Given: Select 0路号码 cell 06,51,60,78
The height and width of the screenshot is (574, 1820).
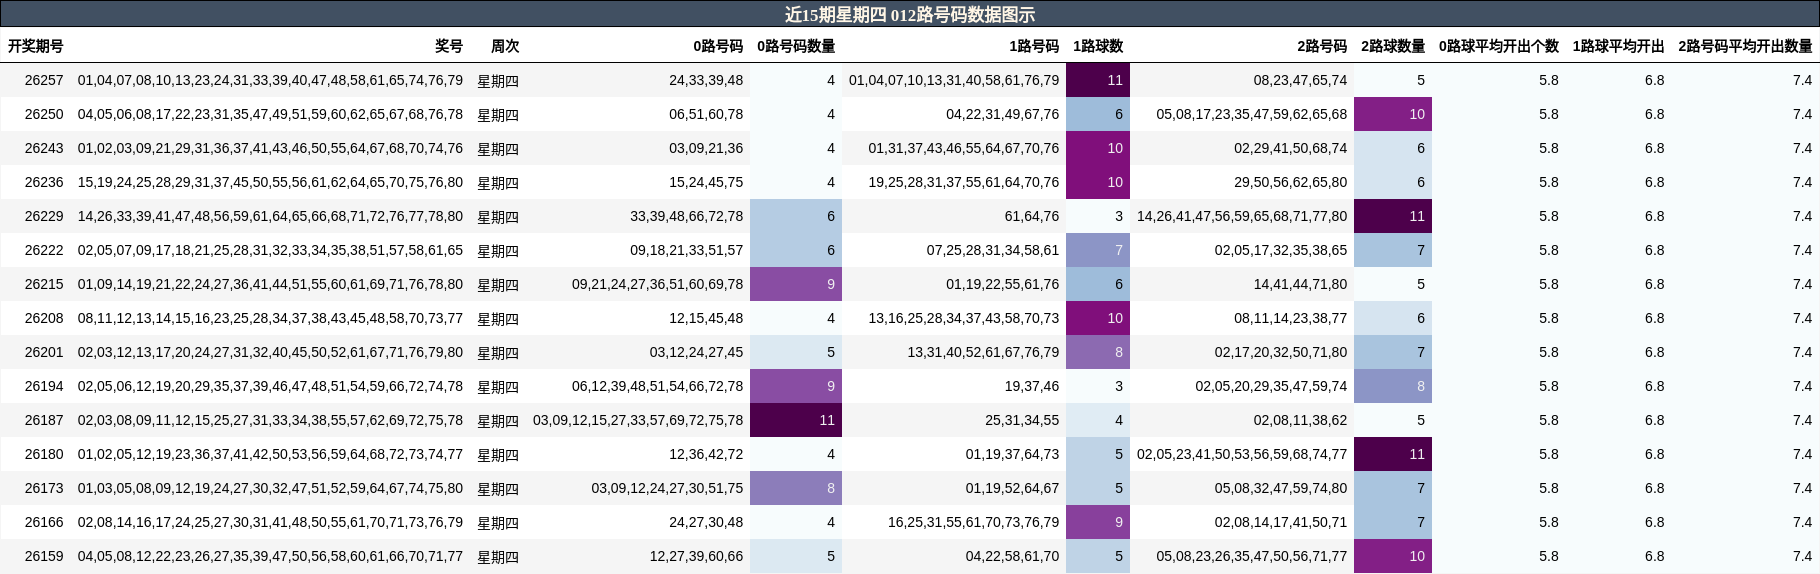Looking at the screenshot, I should point(706,114).
